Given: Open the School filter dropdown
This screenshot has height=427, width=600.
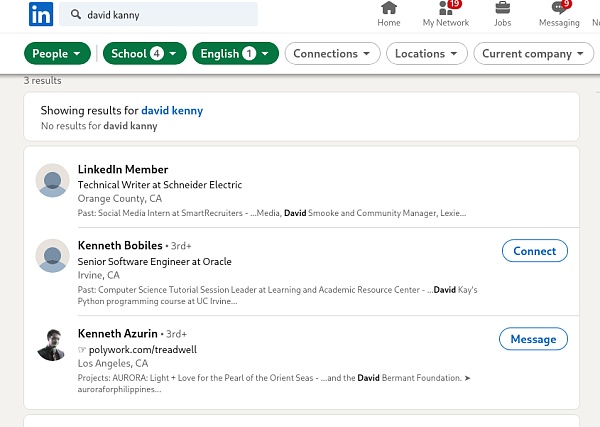Looking at the screenshot, I should point(145,54).
